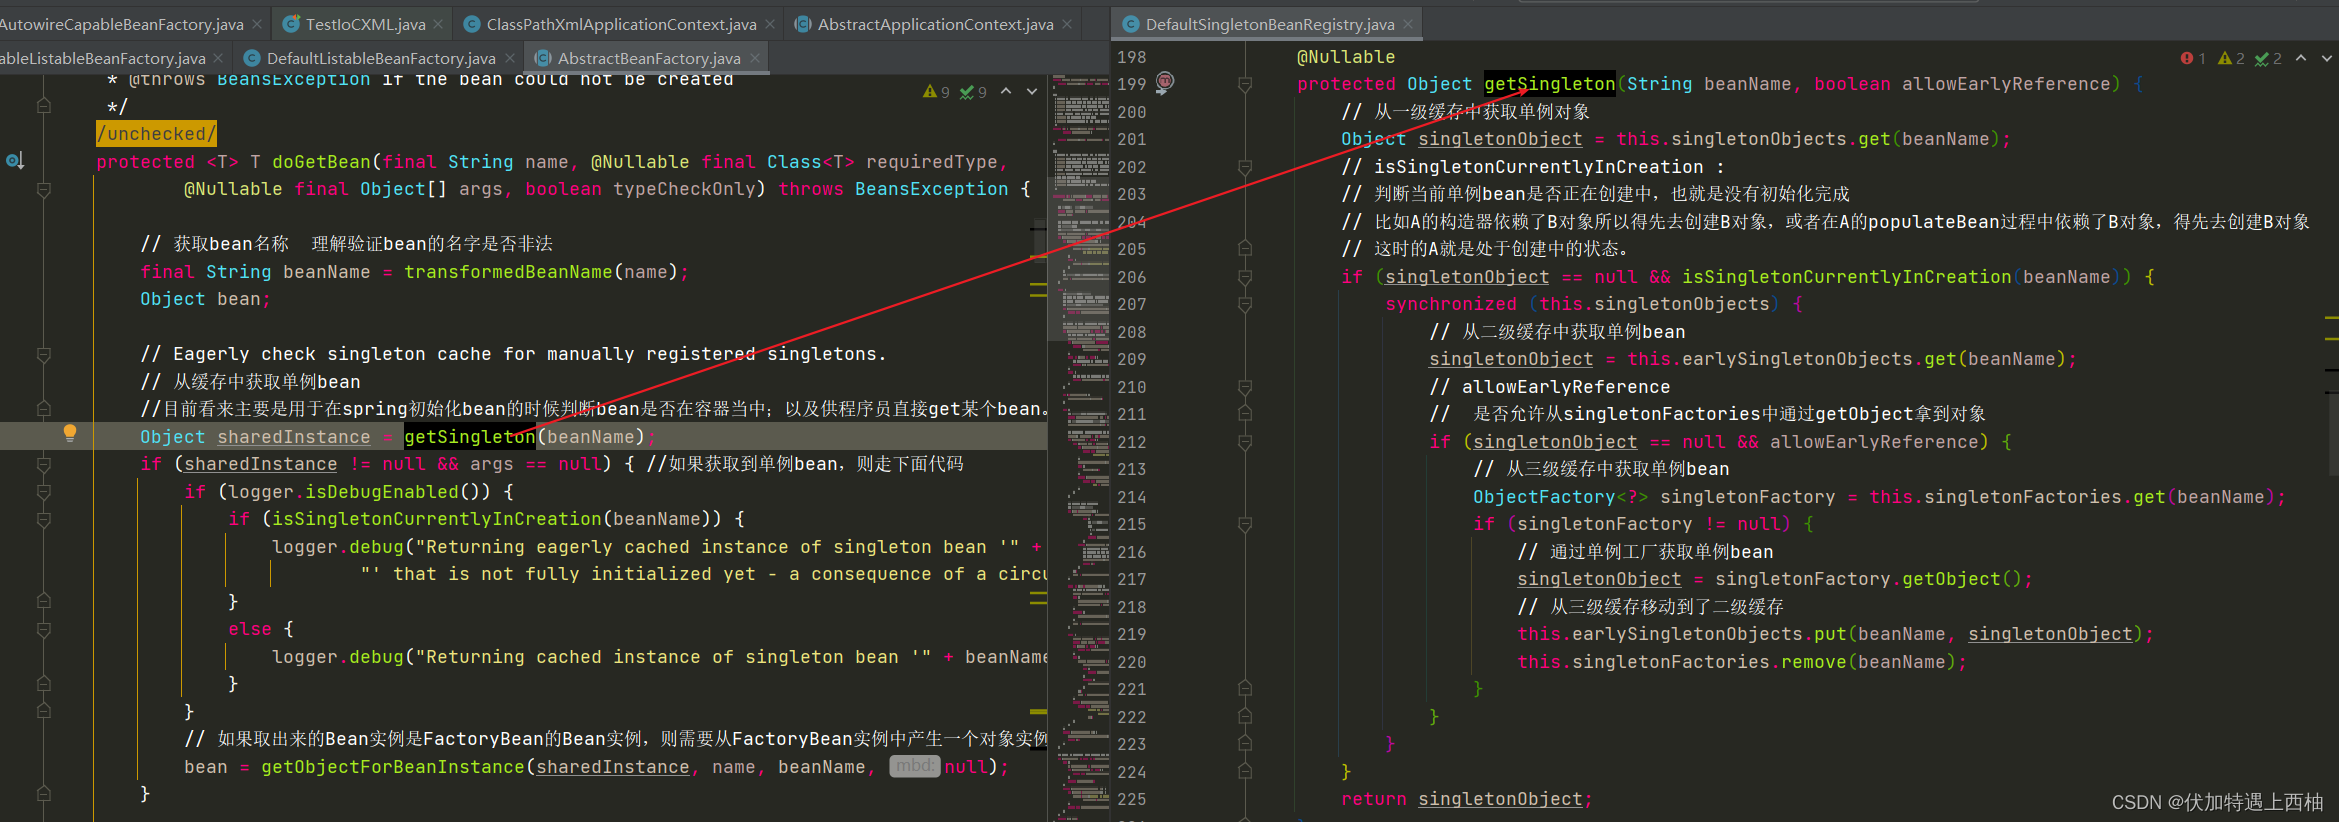The width and height of the screenshot is (2339, 822).
Task: Click the highlighted /unchecked/ annotation text
Action: point(156,134)
